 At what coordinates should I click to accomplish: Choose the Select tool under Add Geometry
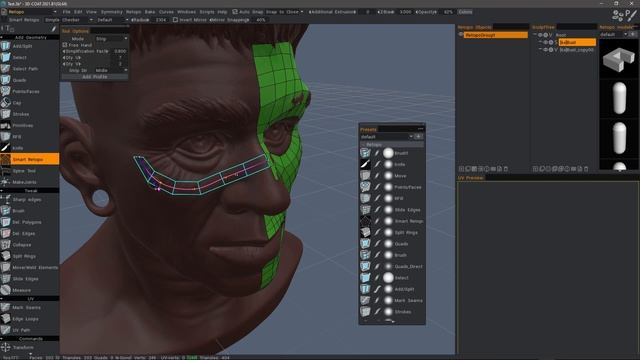[x=29, y=58]
